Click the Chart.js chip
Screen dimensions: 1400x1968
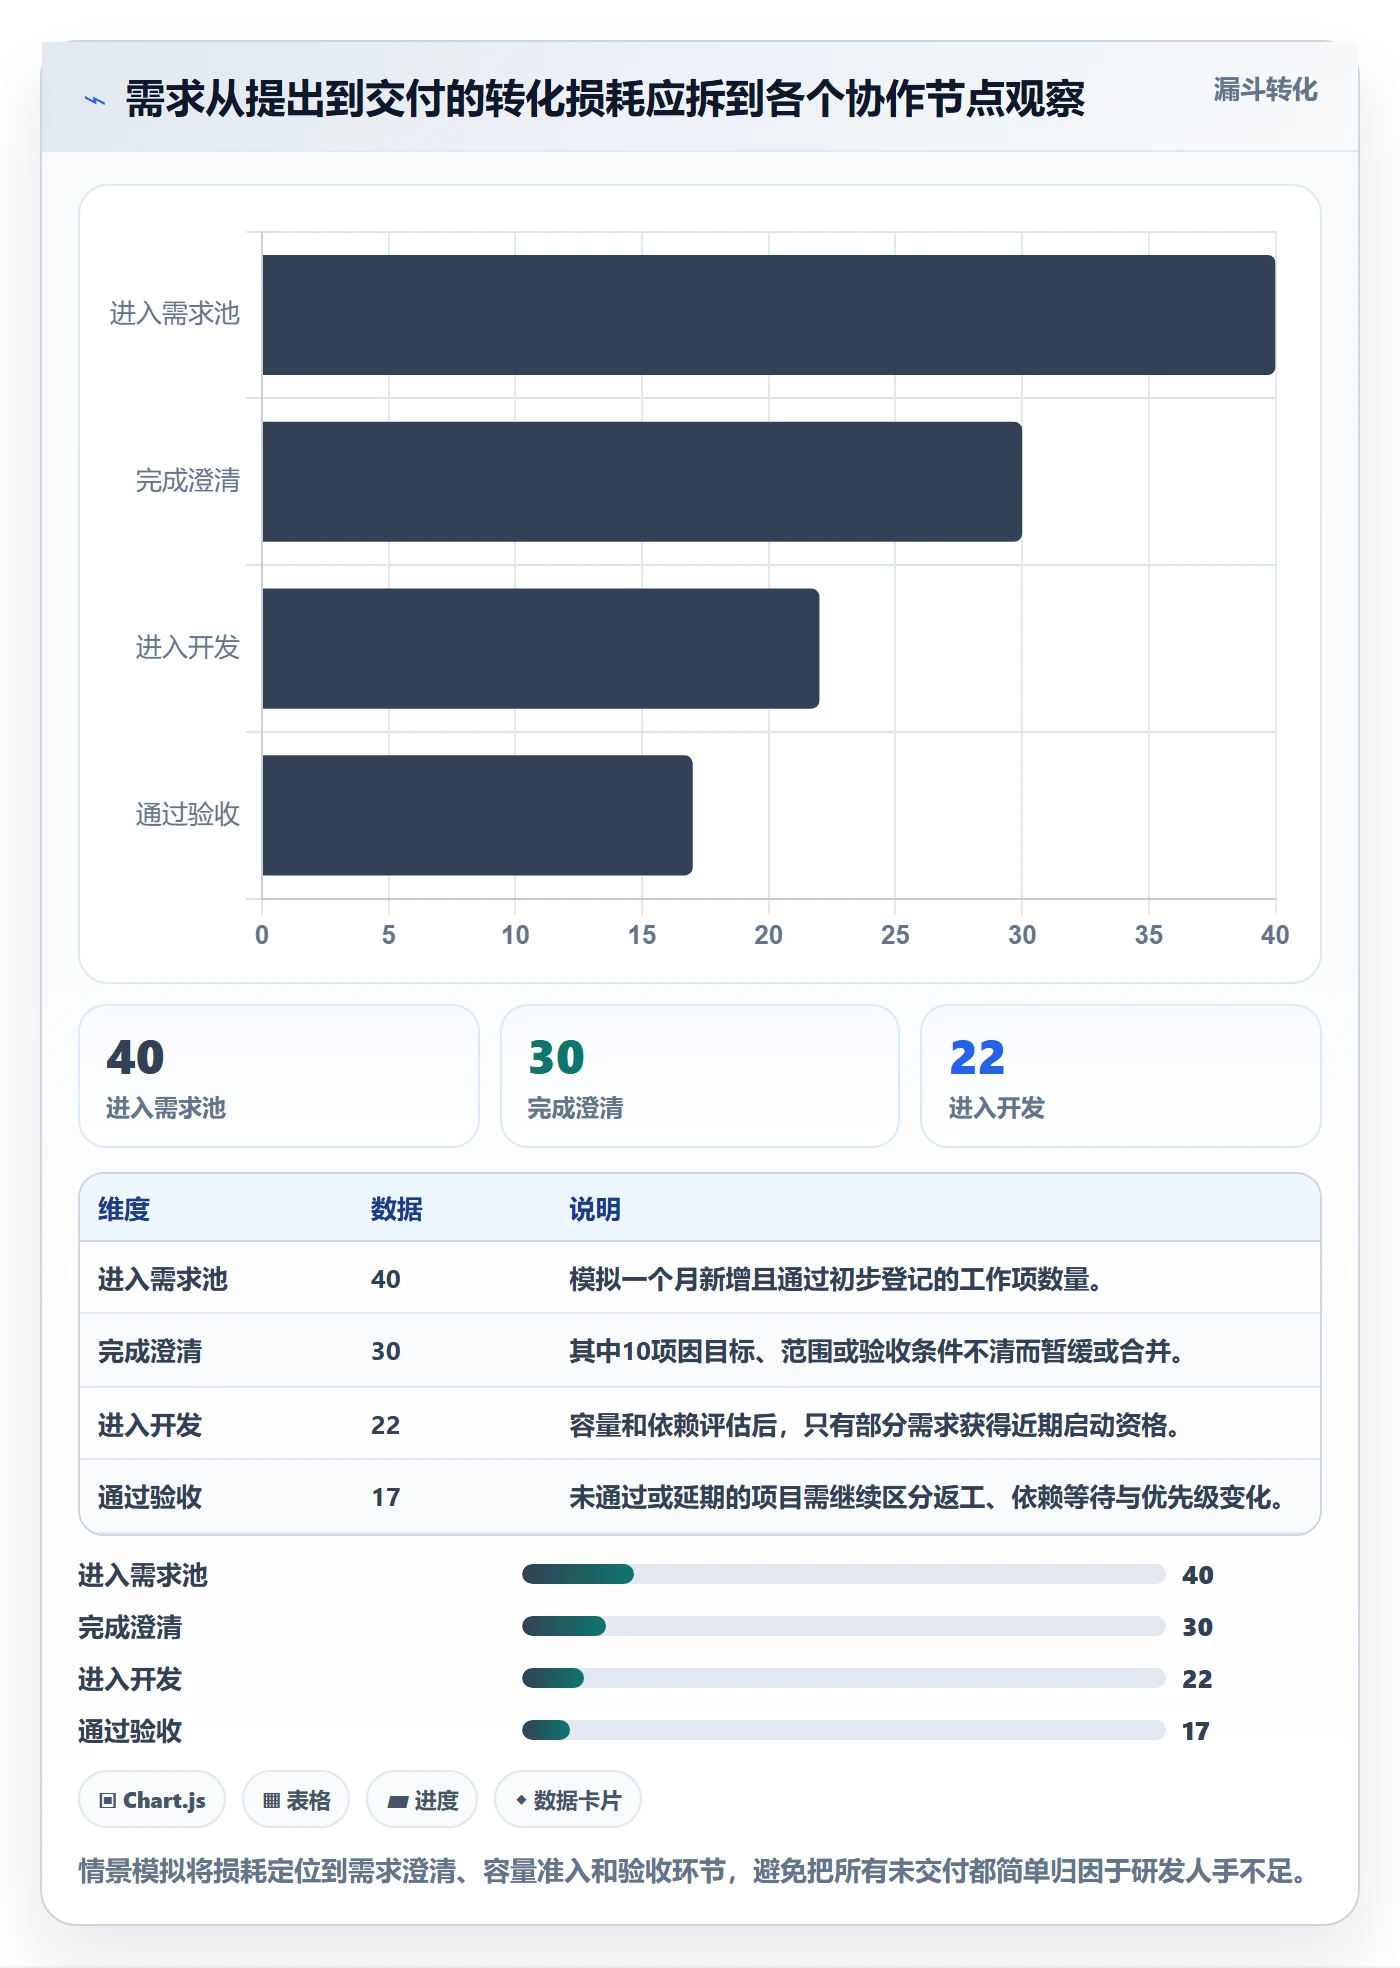click(152, 1800)
